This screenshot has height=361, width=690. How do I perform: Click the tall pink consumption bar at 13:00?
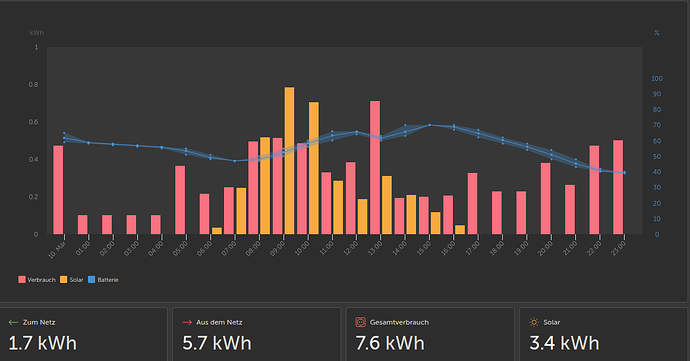coord(375,167)
